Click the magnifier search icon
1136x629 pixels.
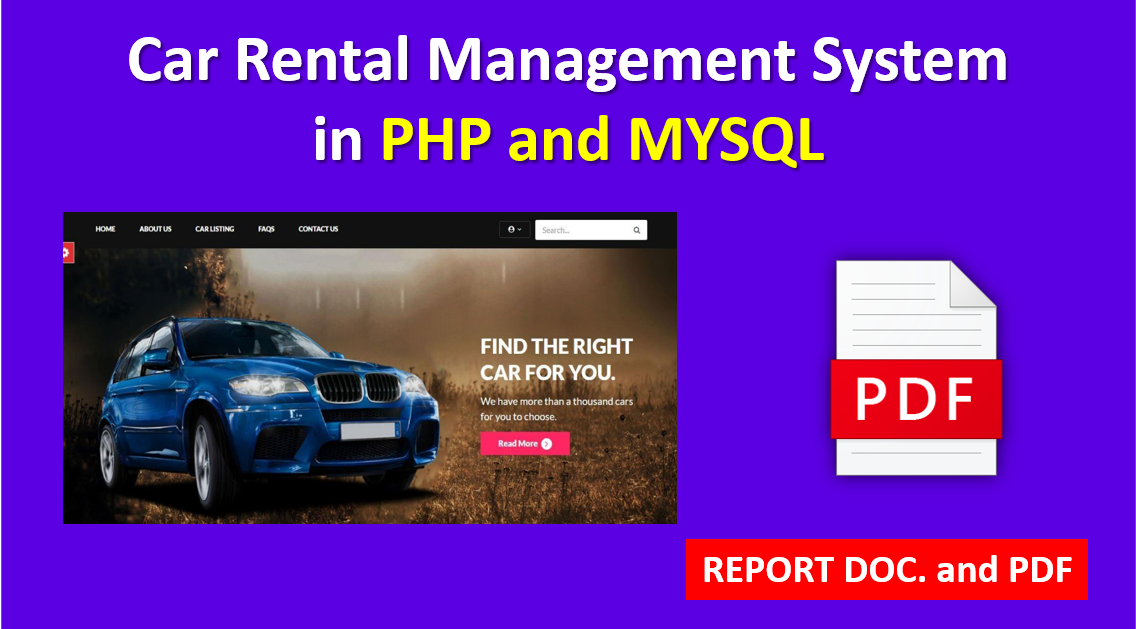637,230
